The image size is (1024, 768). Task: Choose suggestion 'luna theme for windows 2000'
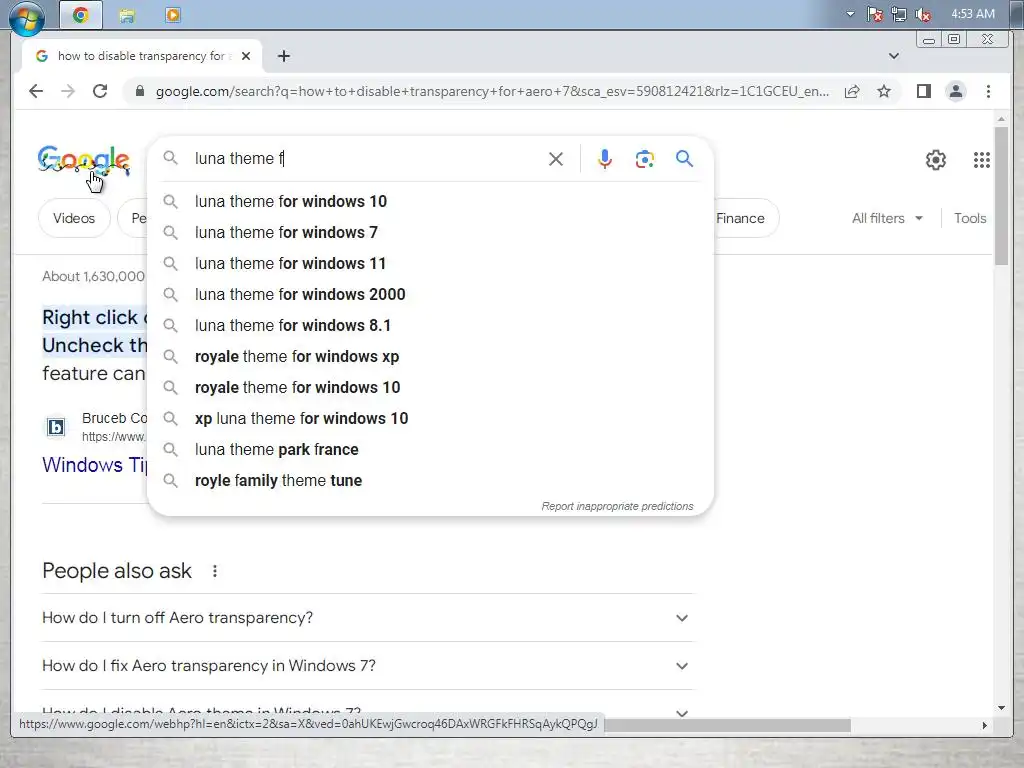coord(430,295)
